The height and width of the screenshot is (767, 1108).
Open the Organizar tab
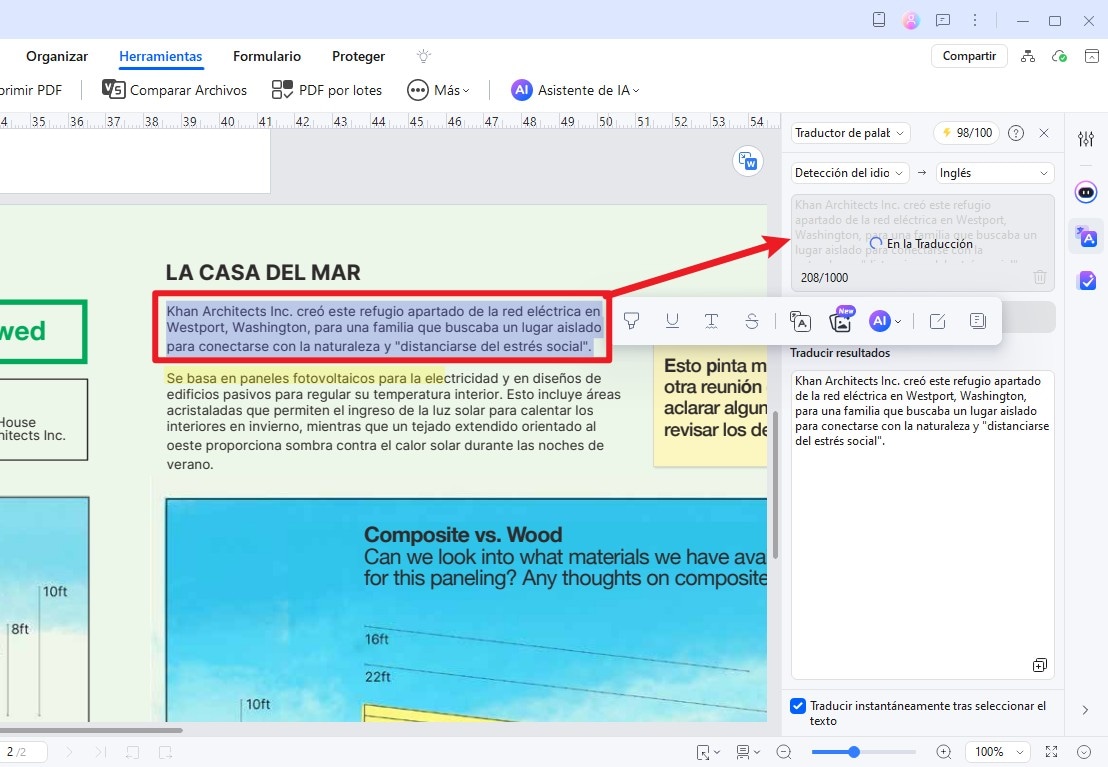coord(57,56)
